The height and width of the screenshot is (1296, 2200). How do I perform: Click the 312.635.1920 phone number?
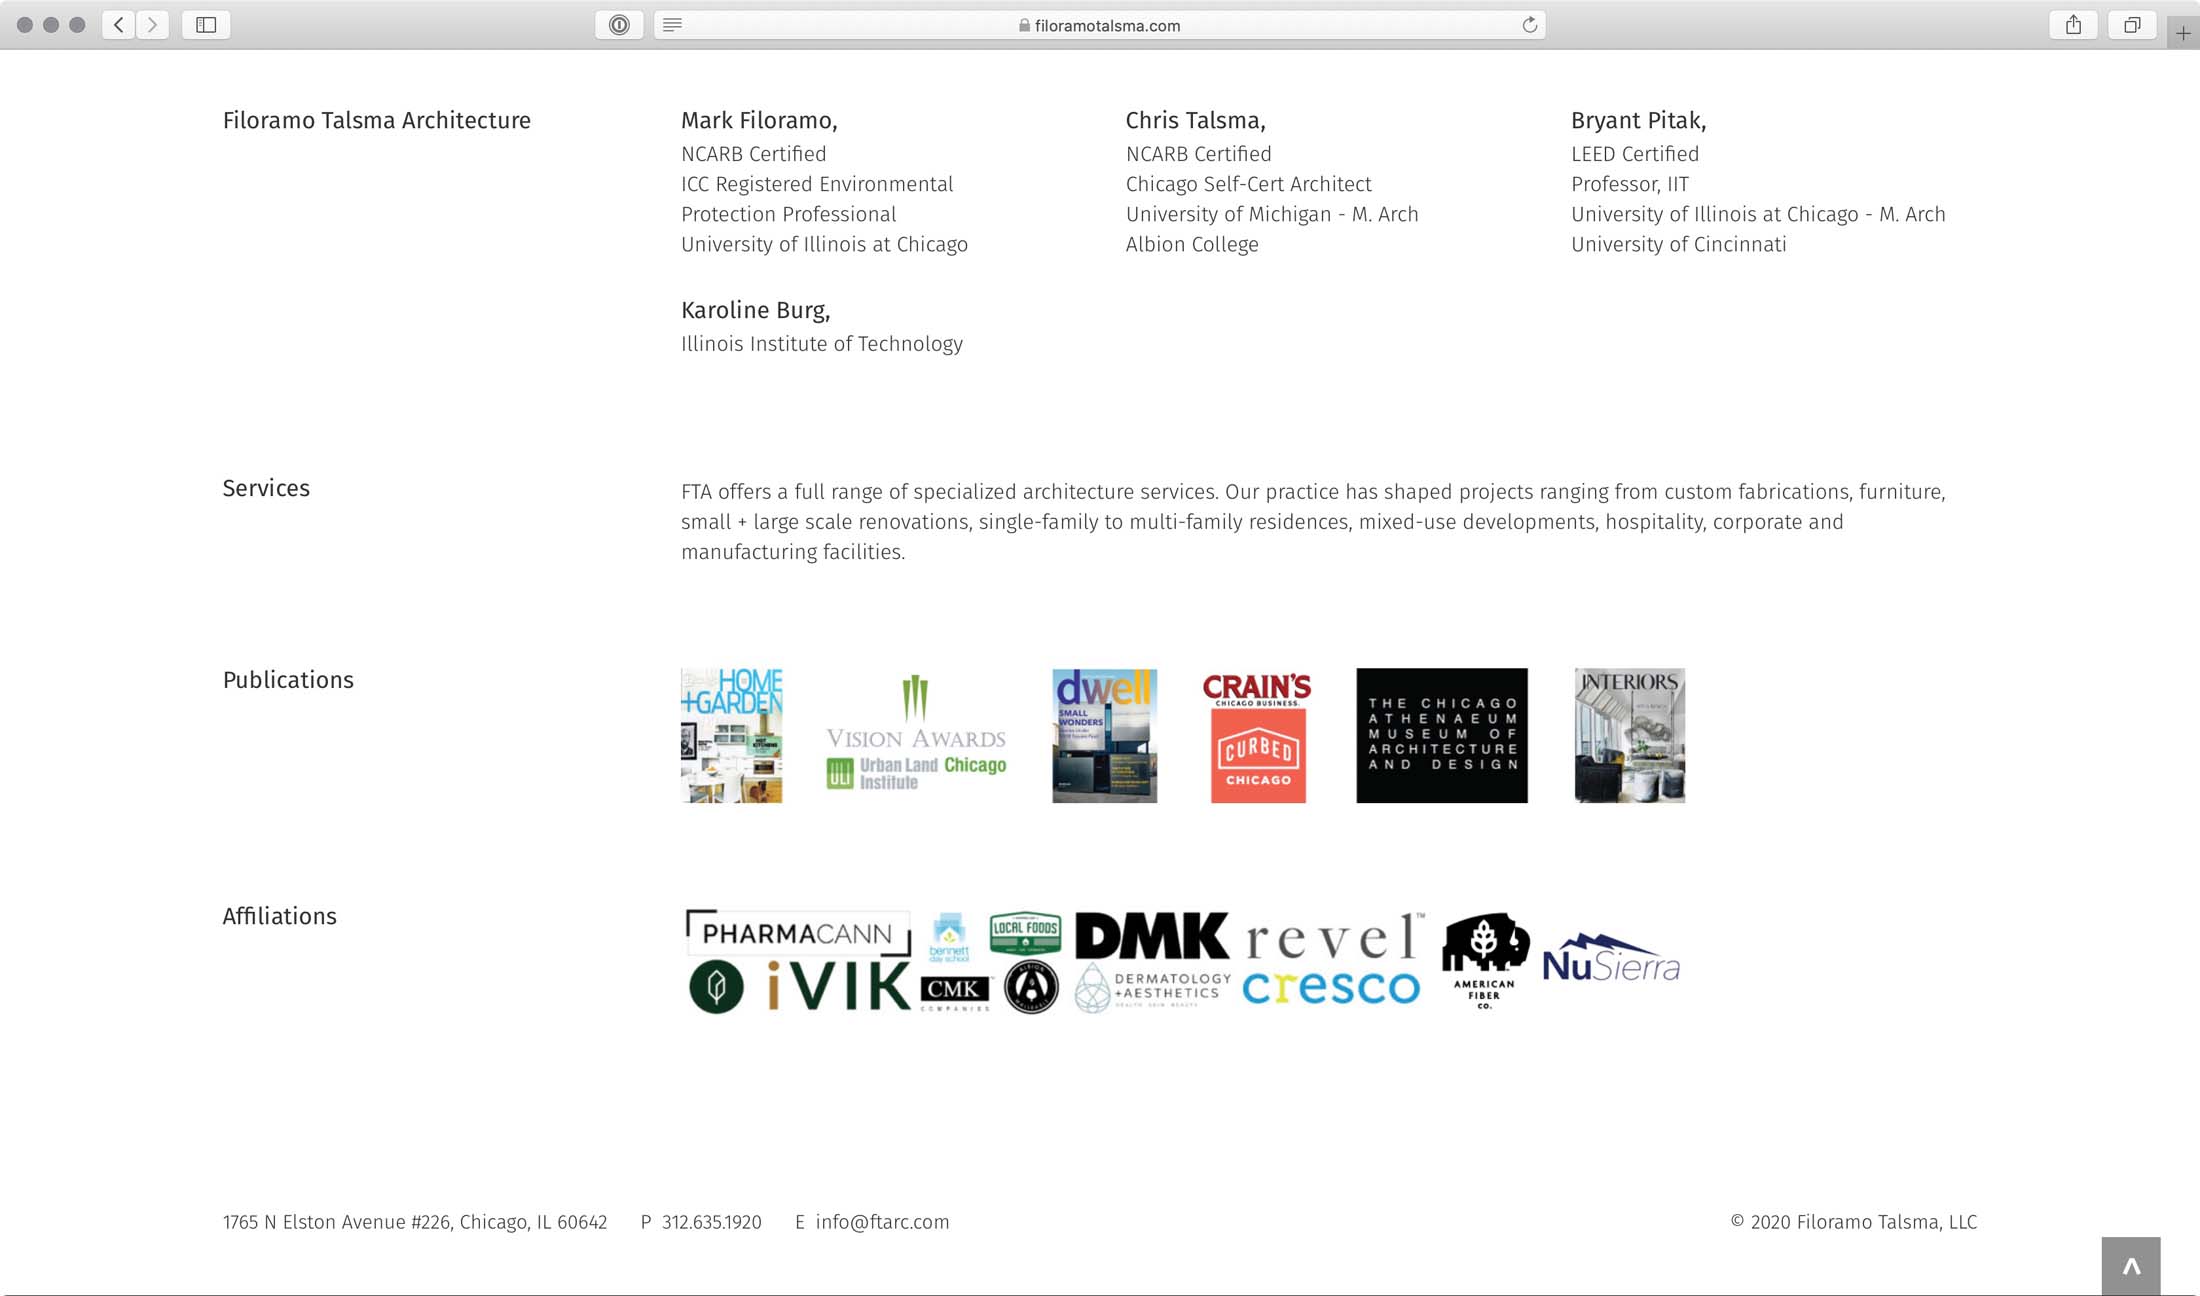click(x=711, y=1222)
